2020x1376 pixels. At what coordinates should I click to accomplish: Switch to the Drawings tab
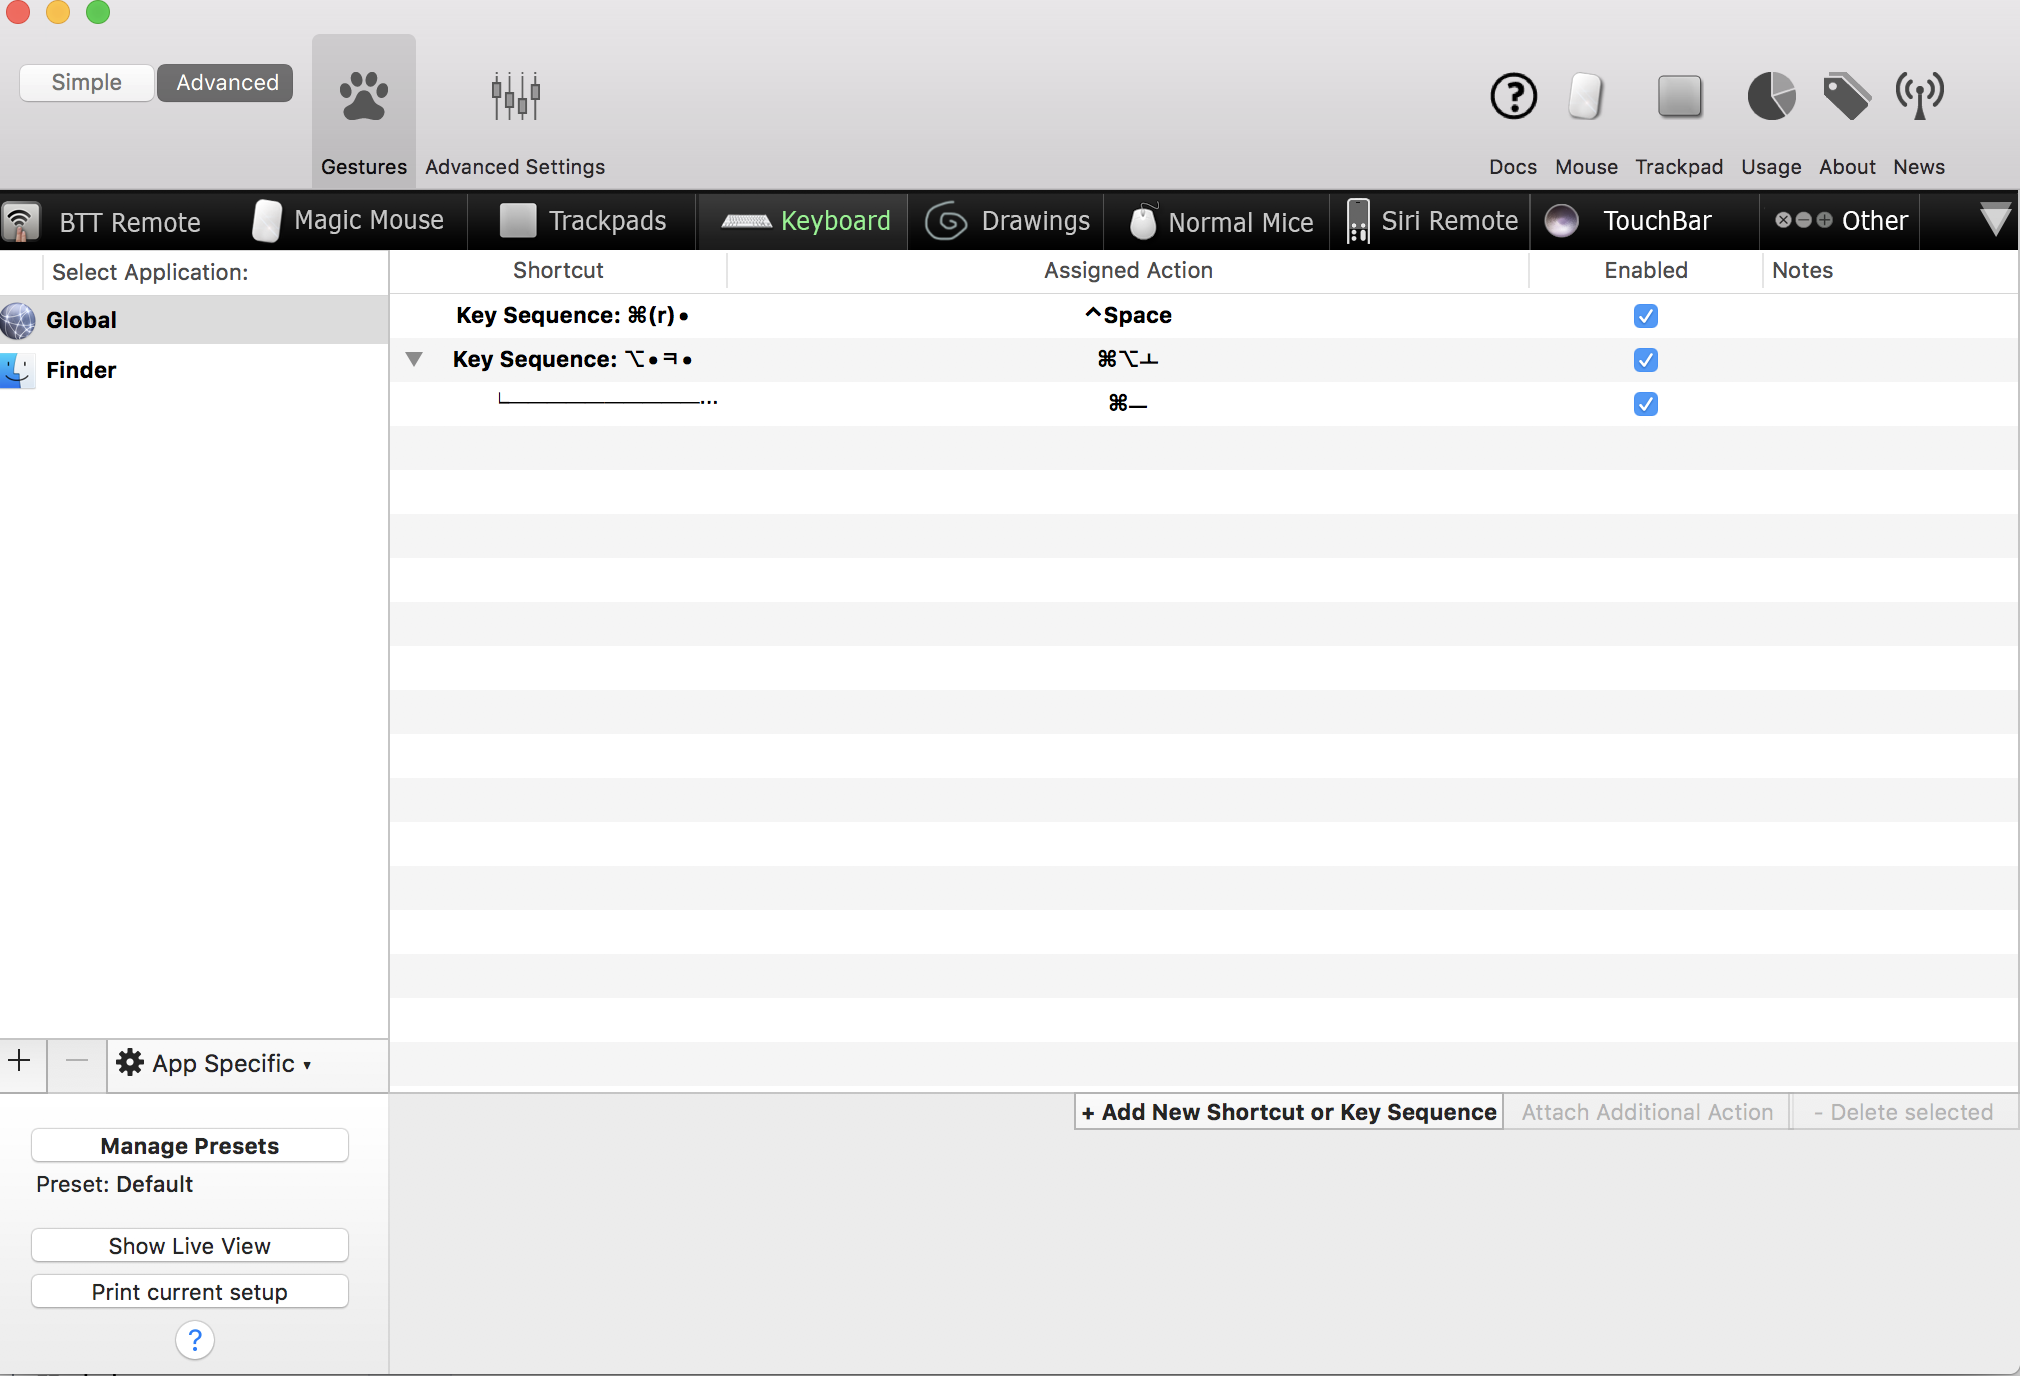(x=1008, y=221)
